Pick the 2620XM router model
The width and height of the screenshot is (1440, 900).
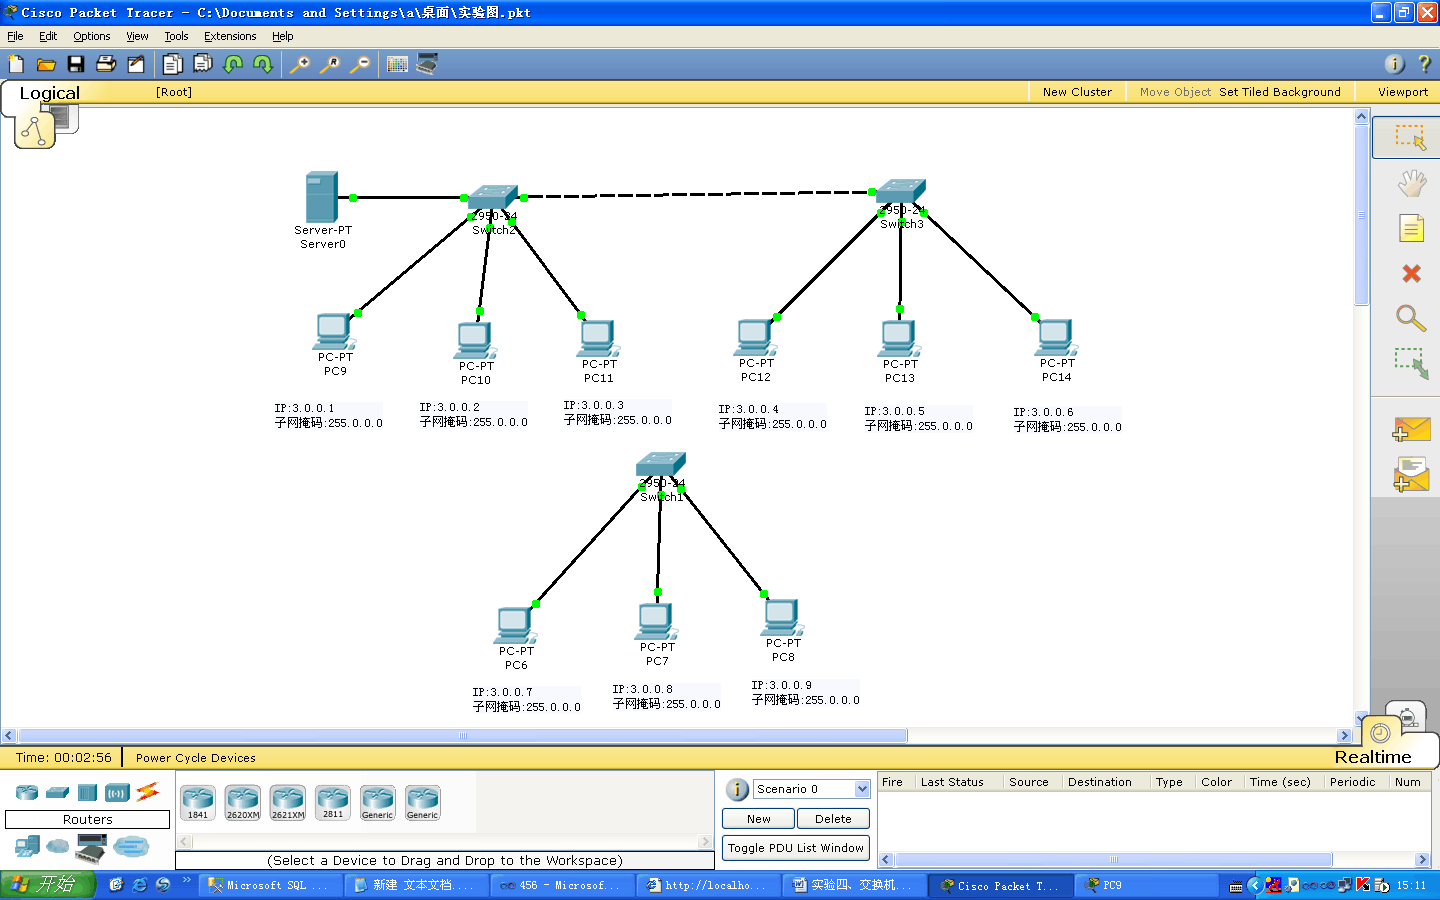click(x=243, y=802)
